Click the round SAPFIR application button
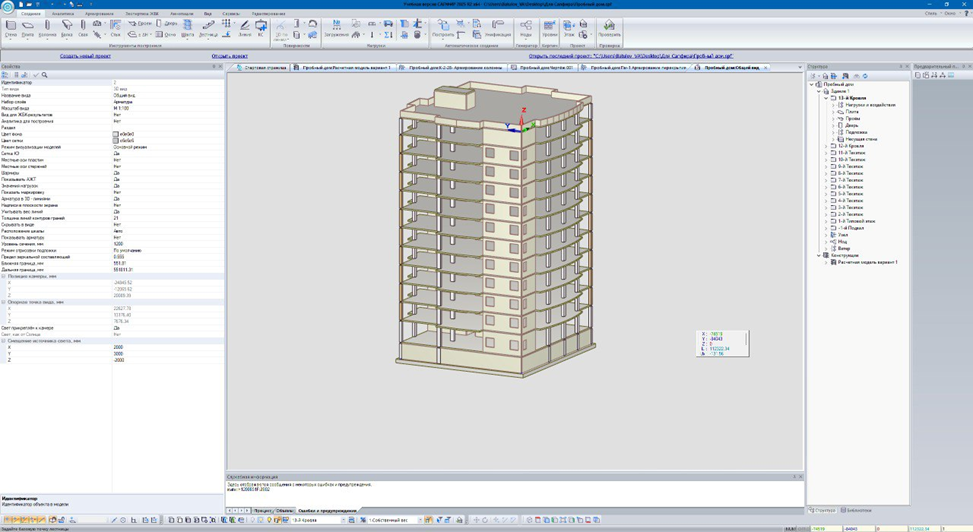Image resolution: width=973 pixels, height=532 pixels. coord(7,7)
